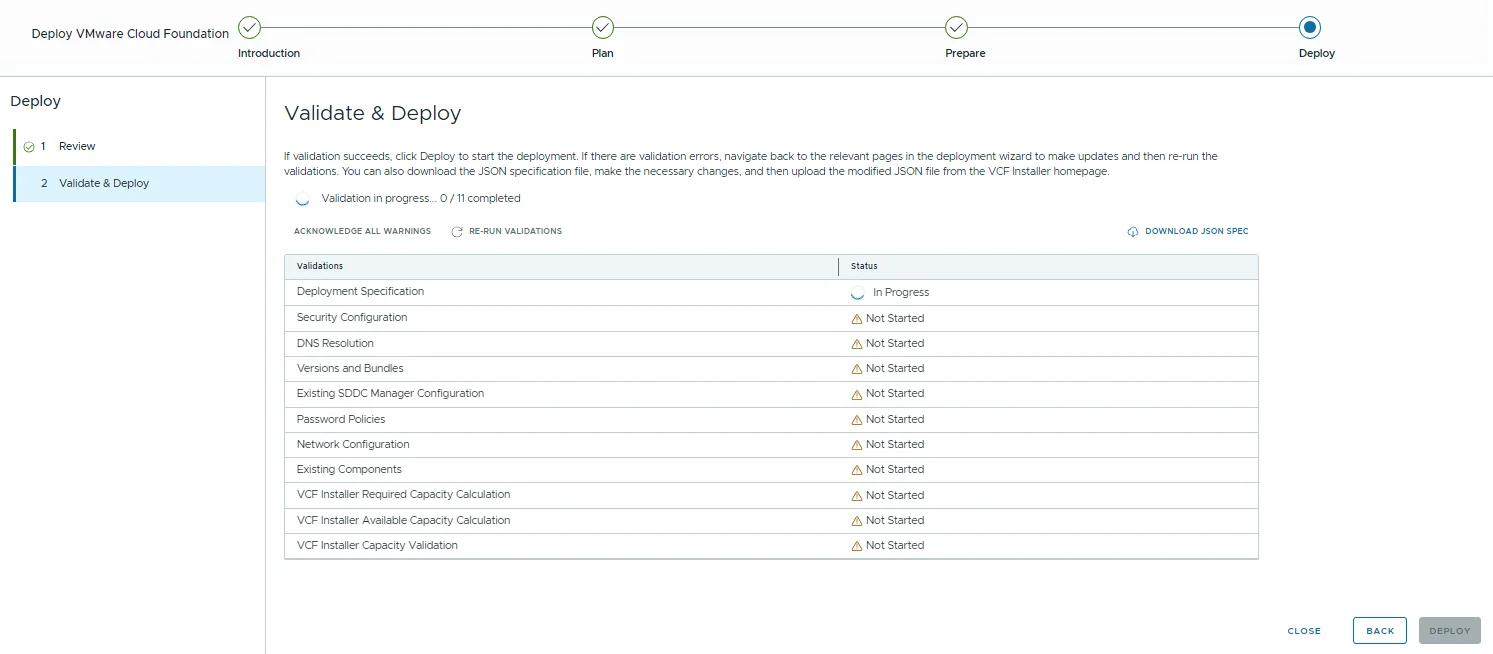
Task: Open the Review step in sidebar
Action: 140,147
